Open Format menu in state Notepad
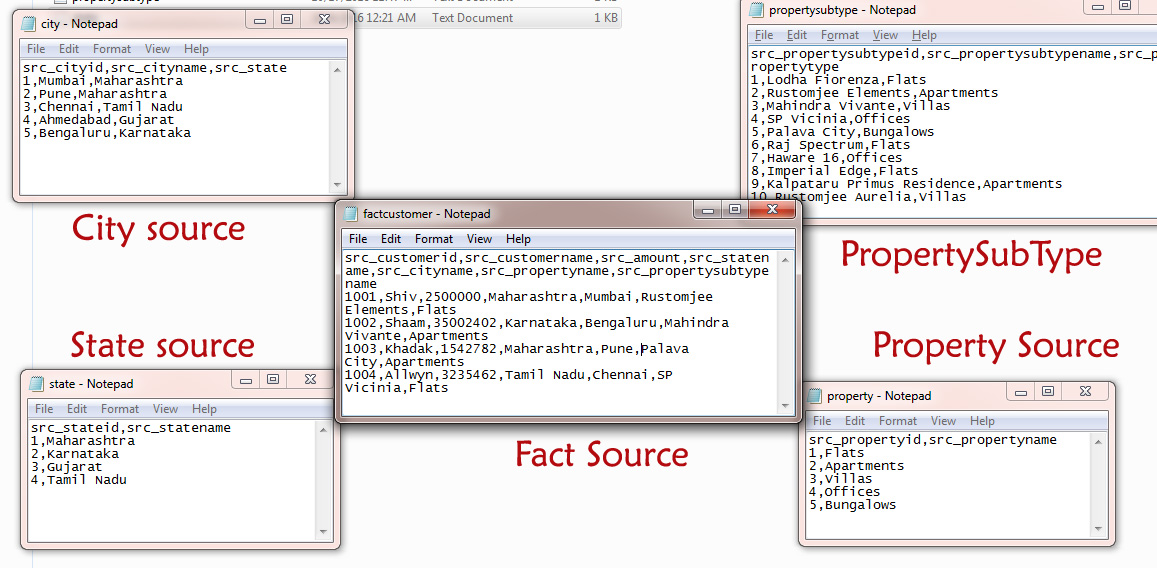The width and height of the screenshot is (1157, 568). tap(120, 409)
